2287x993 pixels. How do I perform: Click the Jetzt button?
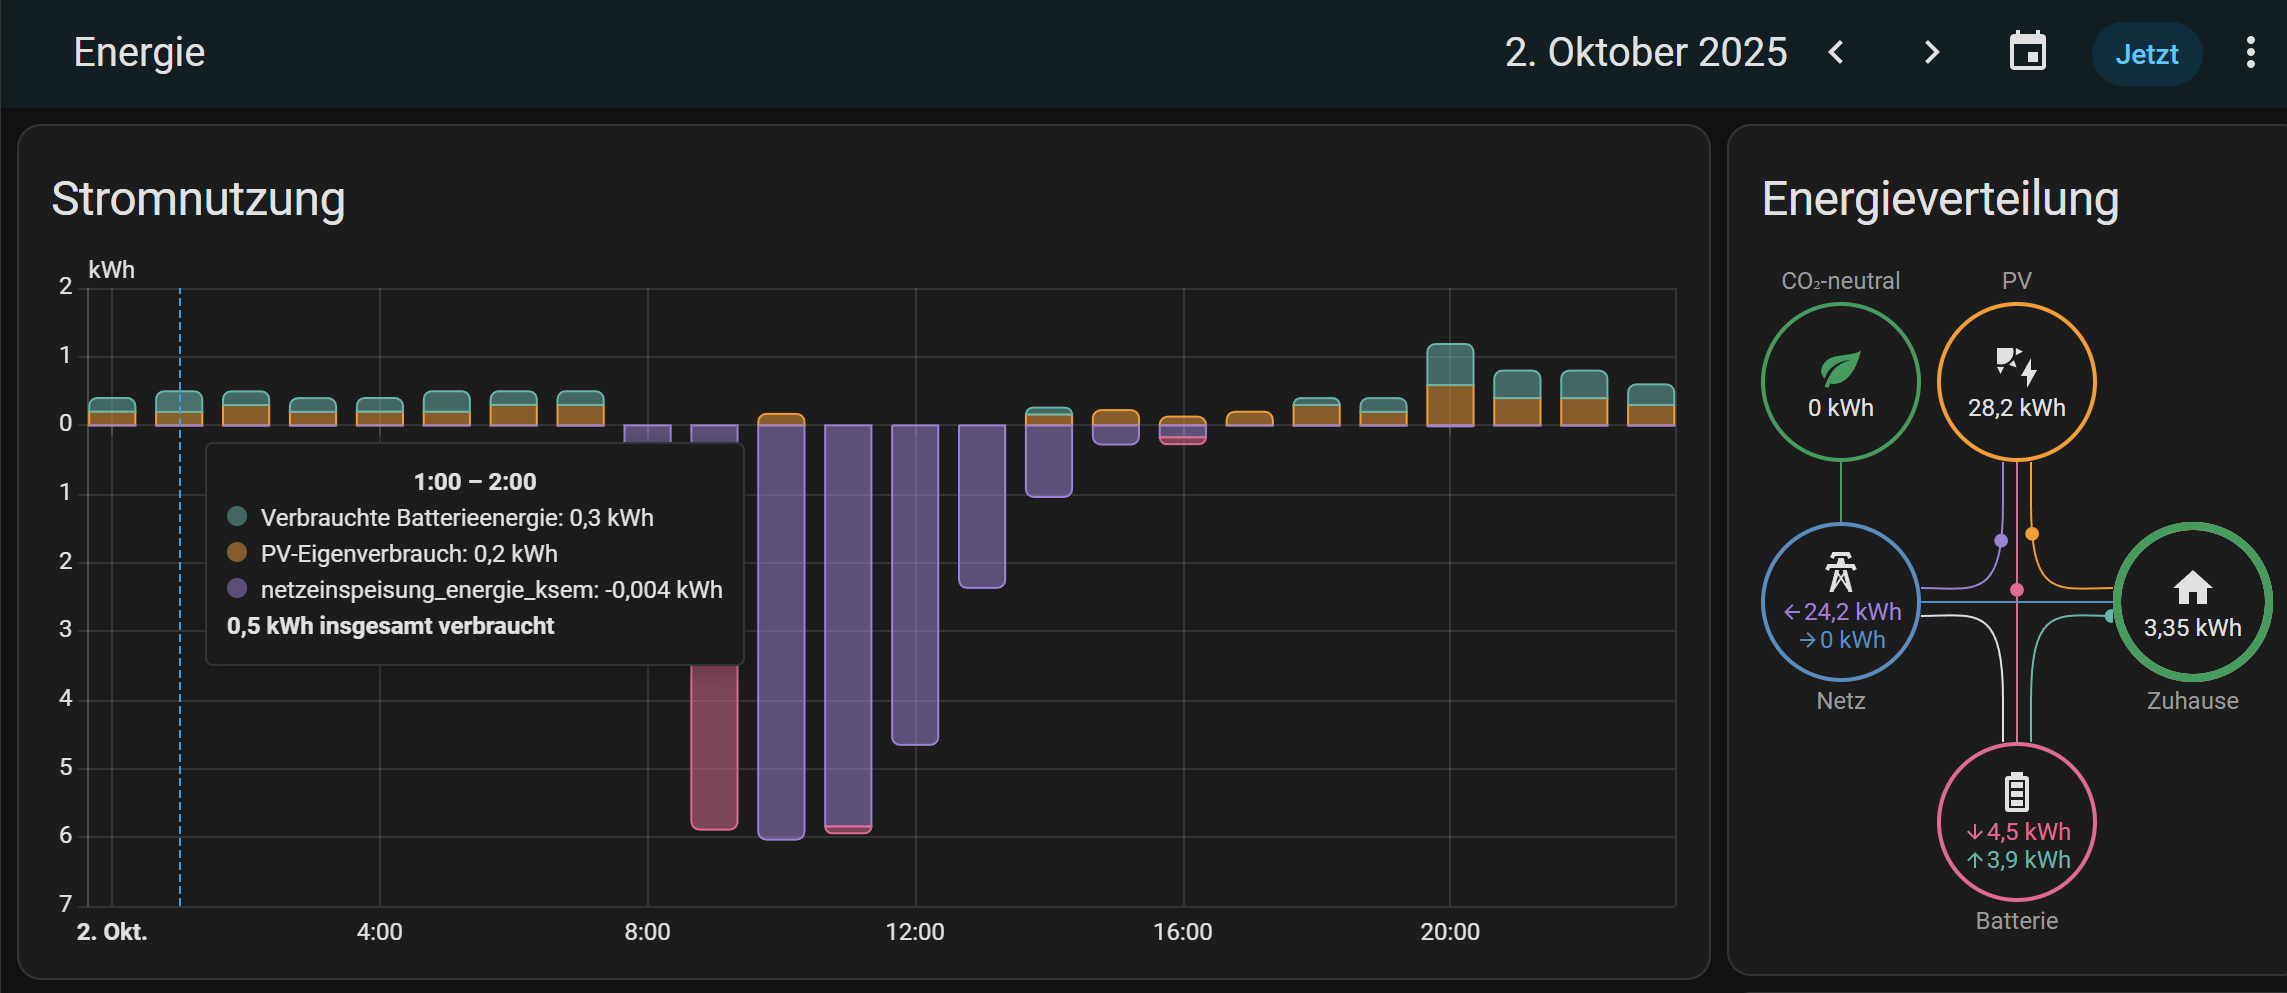click(x=2146, y=54)
